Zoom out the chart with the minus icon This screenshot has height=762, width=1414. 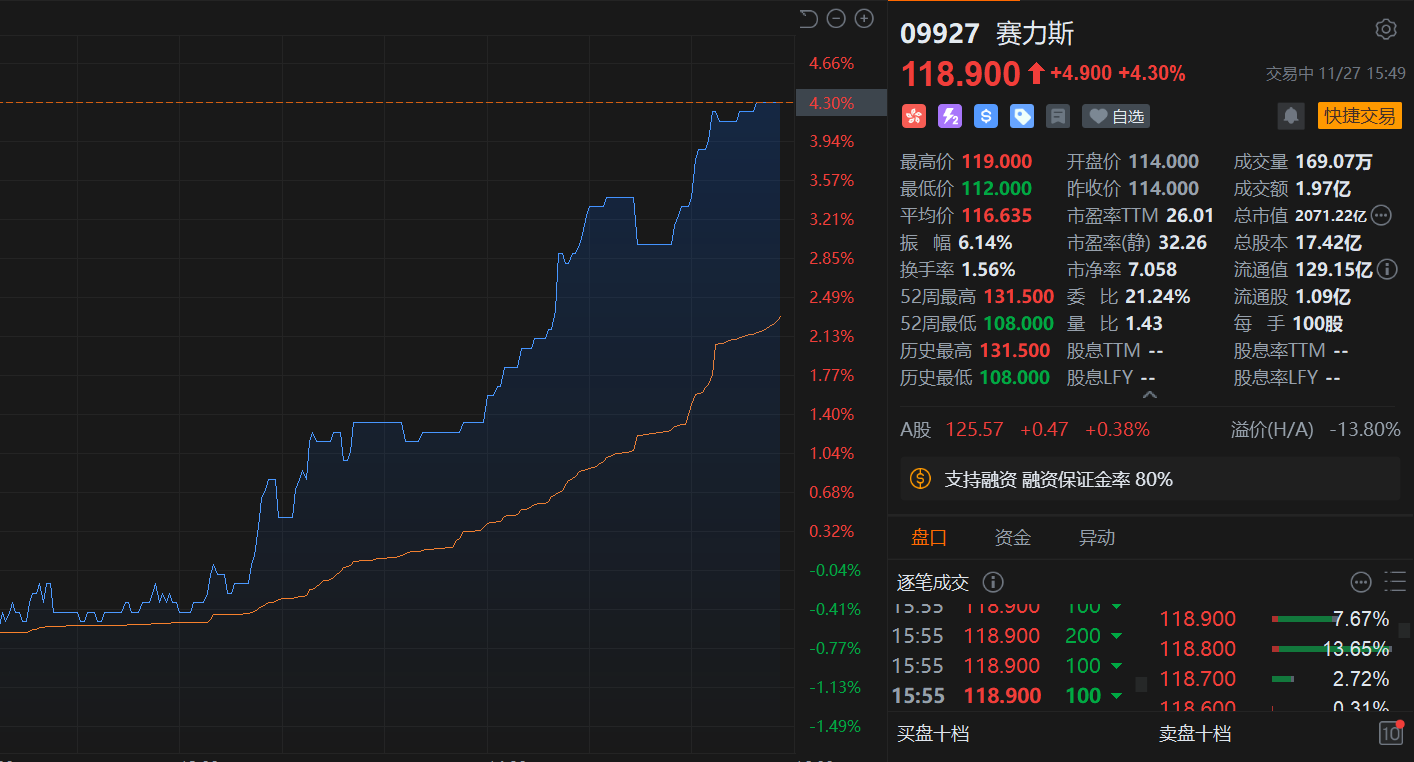837,19
